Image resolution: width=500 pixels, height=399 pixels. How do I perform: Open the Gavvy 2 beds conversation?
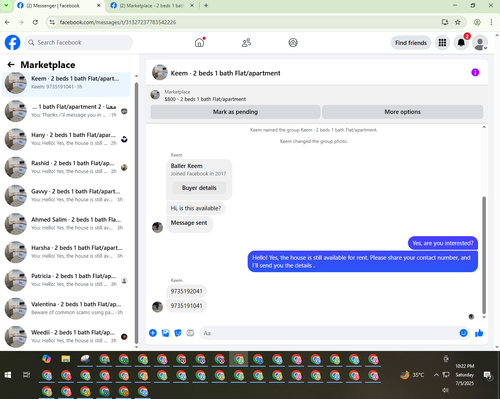click(66, 195)
